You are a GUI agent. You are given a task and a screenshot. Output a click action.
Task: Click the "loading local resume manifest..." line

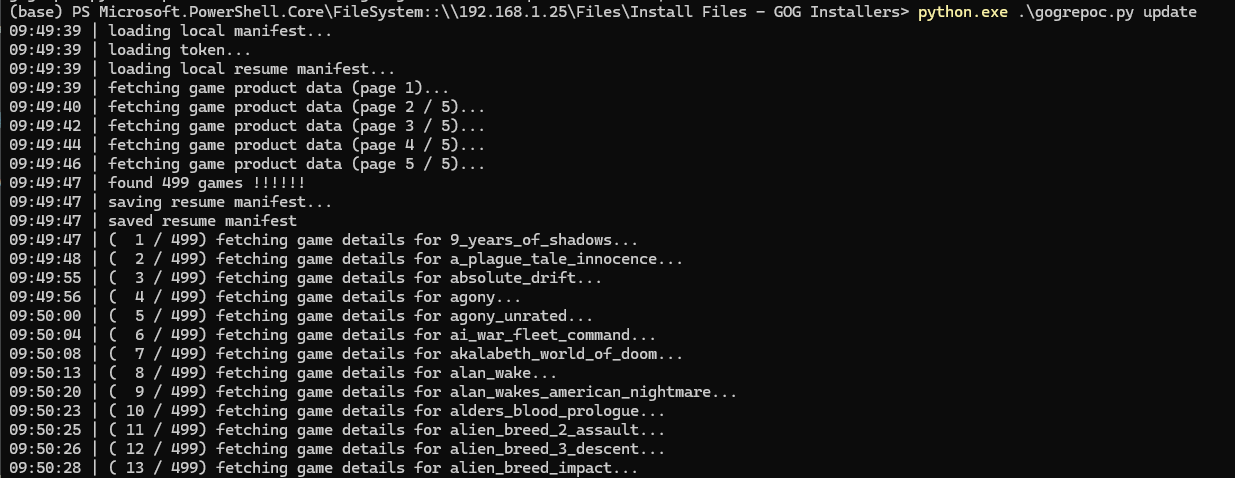pyautogui.click(x=250, y=69)
